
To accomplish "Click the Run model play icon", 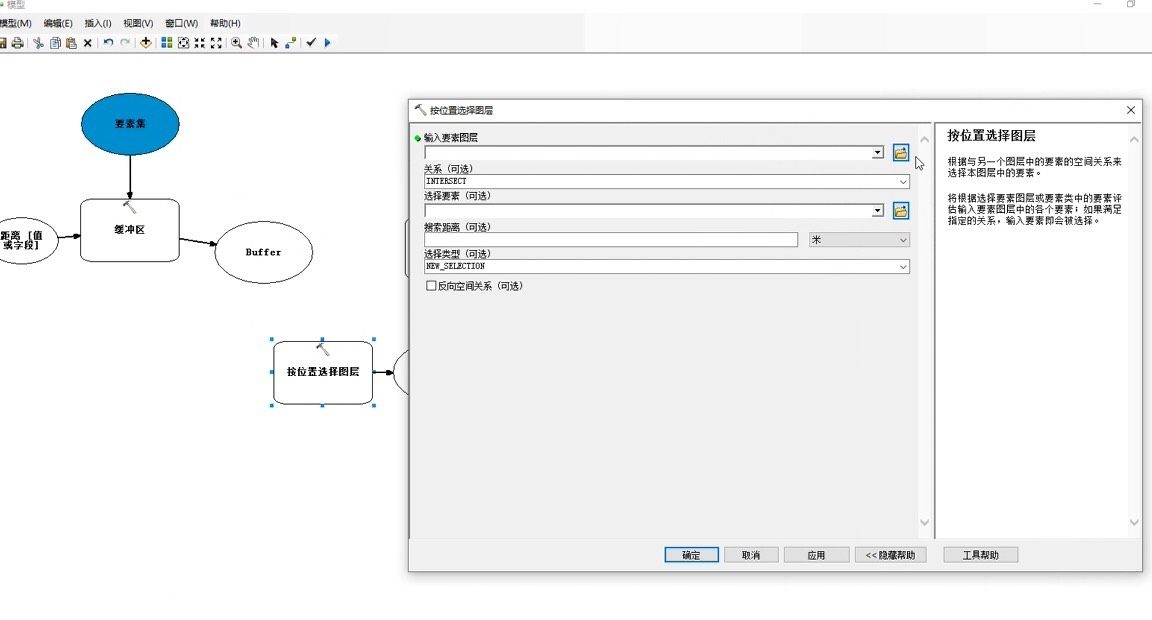I will pyautogui.click(x=328, y=43).
